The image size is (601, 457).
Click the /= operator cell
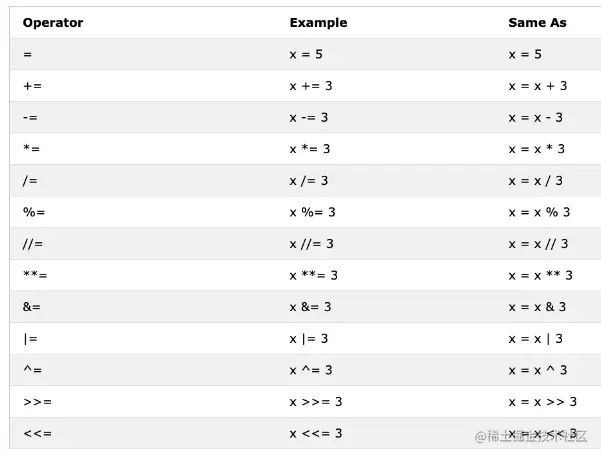coord(31,181)
